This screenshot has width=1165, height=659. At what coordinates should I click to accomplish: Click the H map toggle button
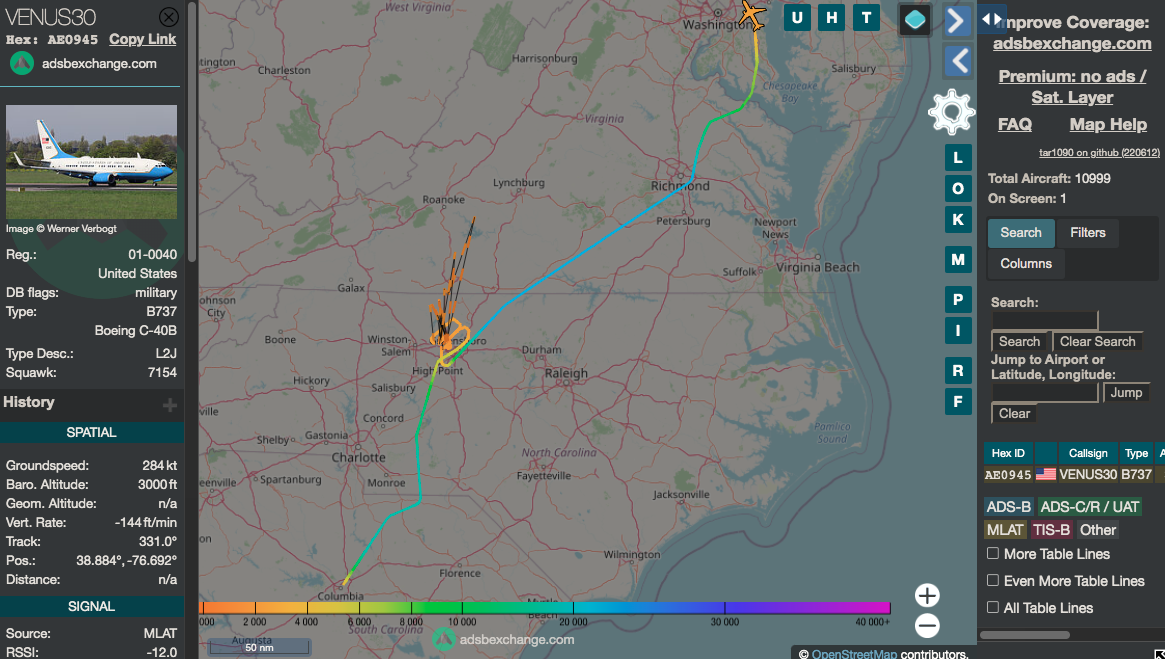(x=831, y=18)
